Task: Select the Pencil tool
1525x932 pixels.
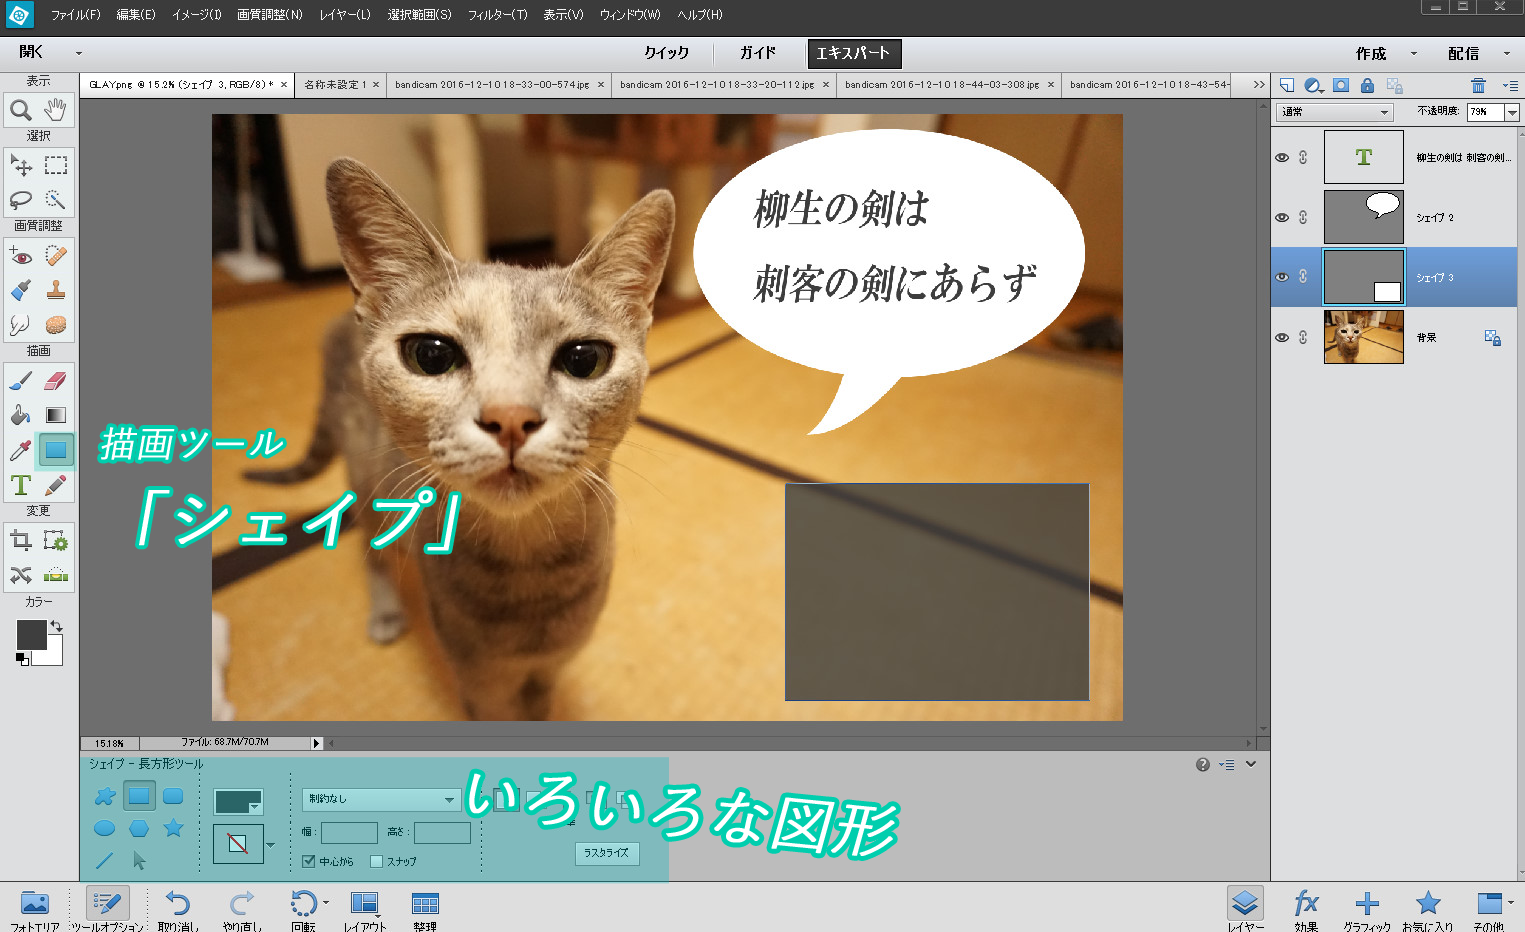Action: tap(56, 485)
